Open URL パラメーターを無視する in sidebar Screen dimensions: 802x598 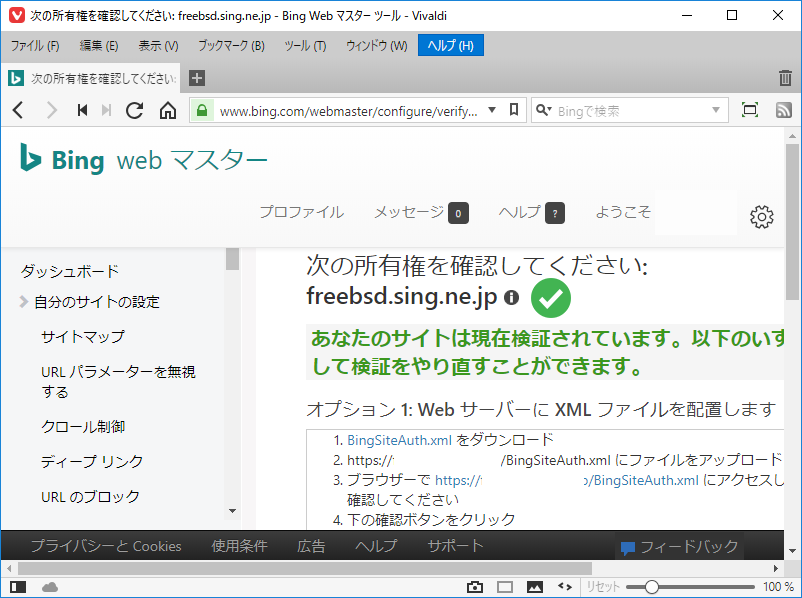[118, 382]
